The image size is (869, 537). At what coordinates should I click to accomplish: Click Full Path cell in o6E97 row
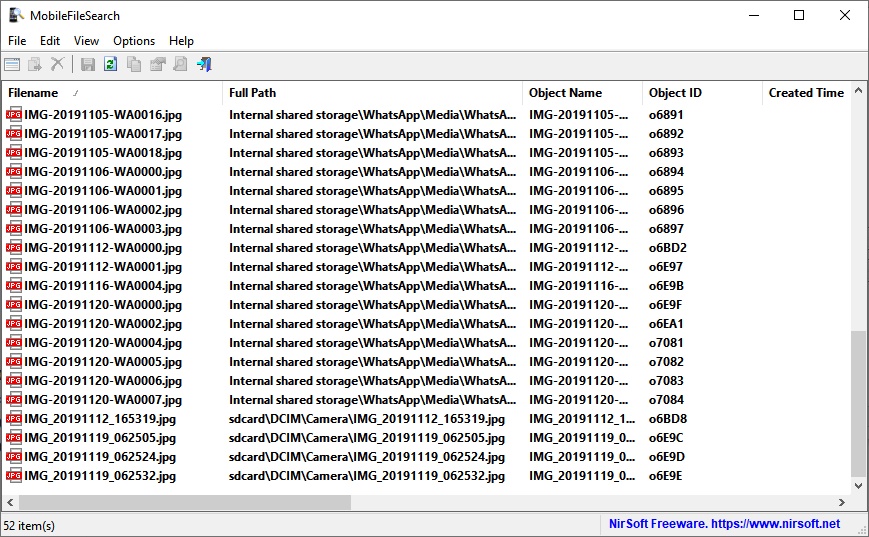click(x=372, y=267)
